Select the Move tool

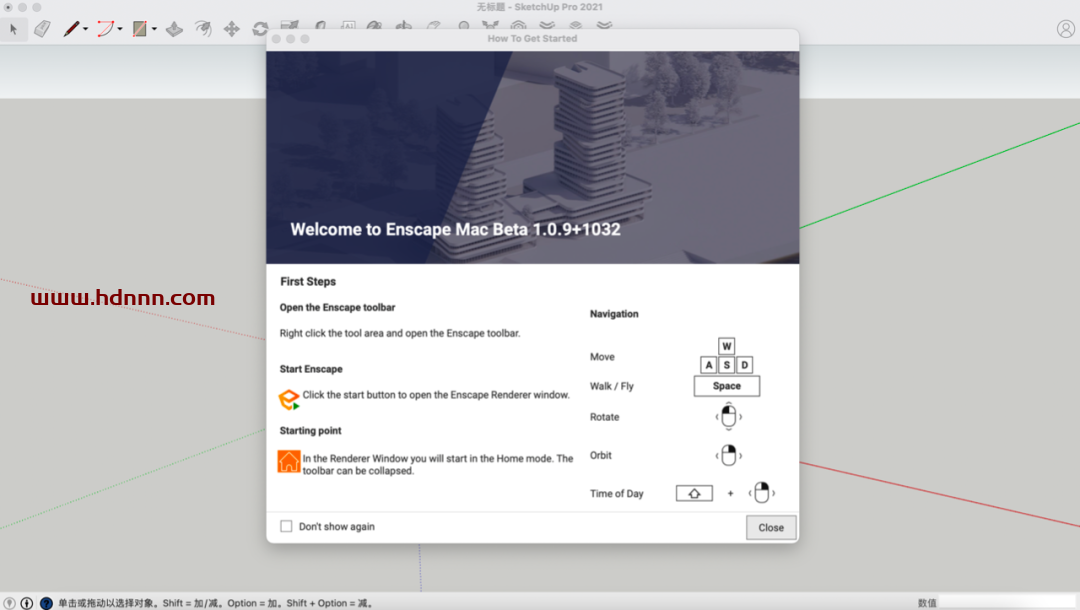pos(231,29)
